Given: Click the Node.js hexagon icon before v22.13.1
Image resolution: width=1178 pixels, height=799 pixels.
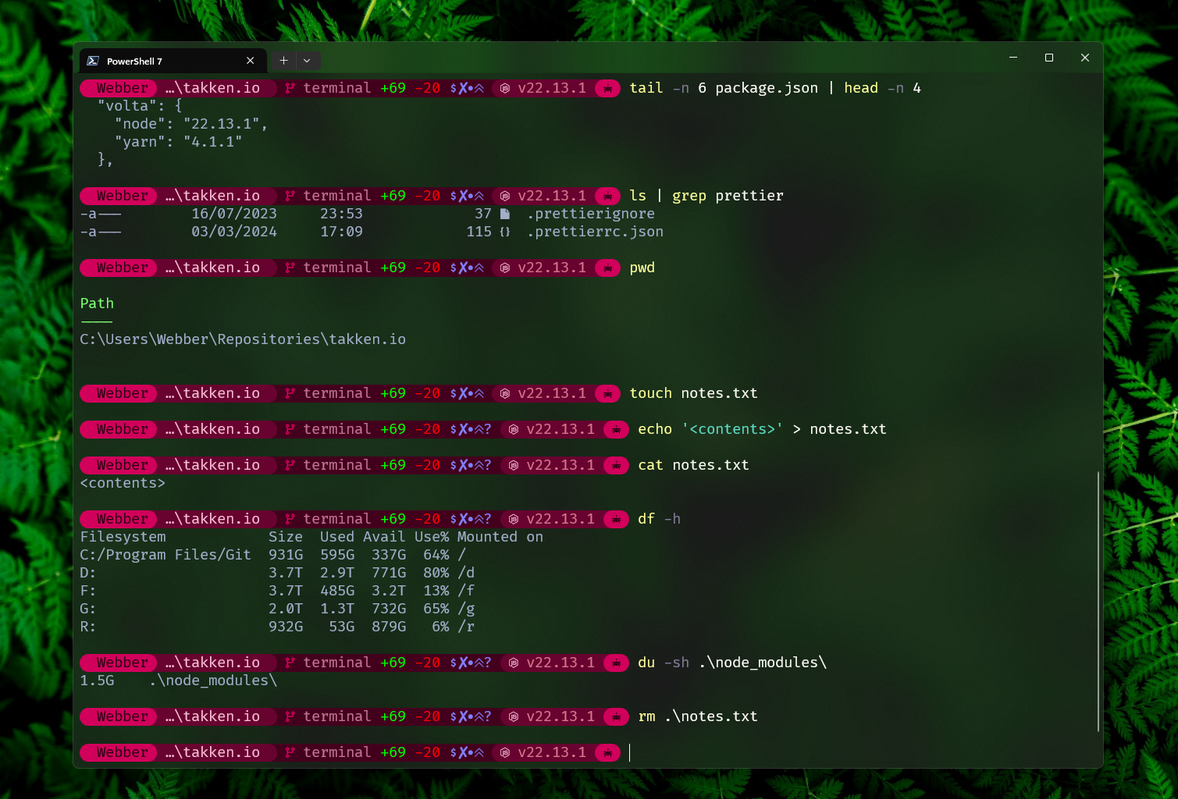Looking at the screenshot, I should [x=504, y=752].
